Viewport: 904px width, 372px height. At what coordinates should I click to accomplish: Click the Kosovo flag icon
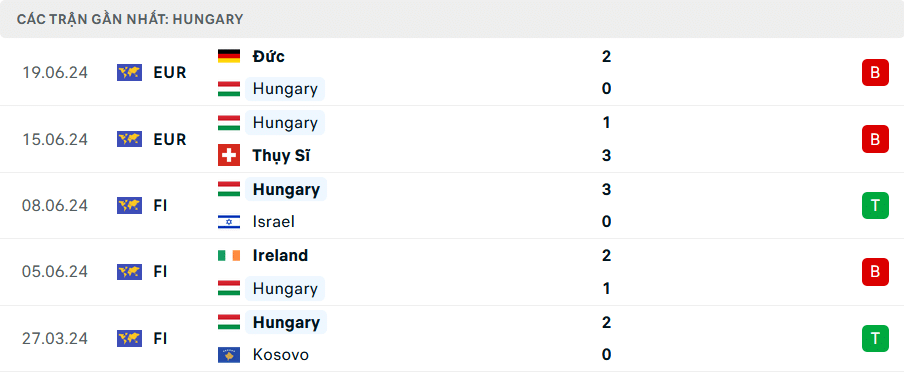click(x=229, y=355)
